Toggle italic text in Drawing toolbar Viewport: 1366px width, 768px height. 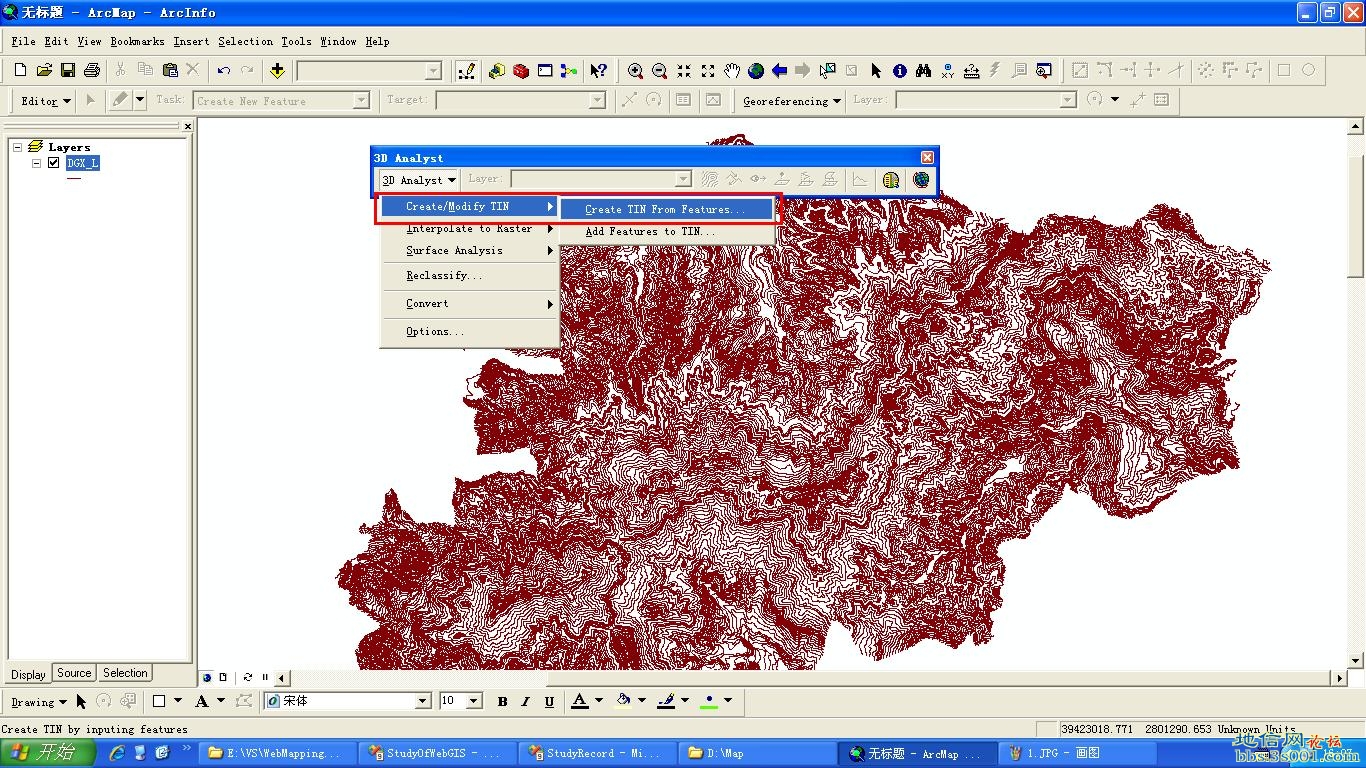pyautogui.click(x=526, y=702)
